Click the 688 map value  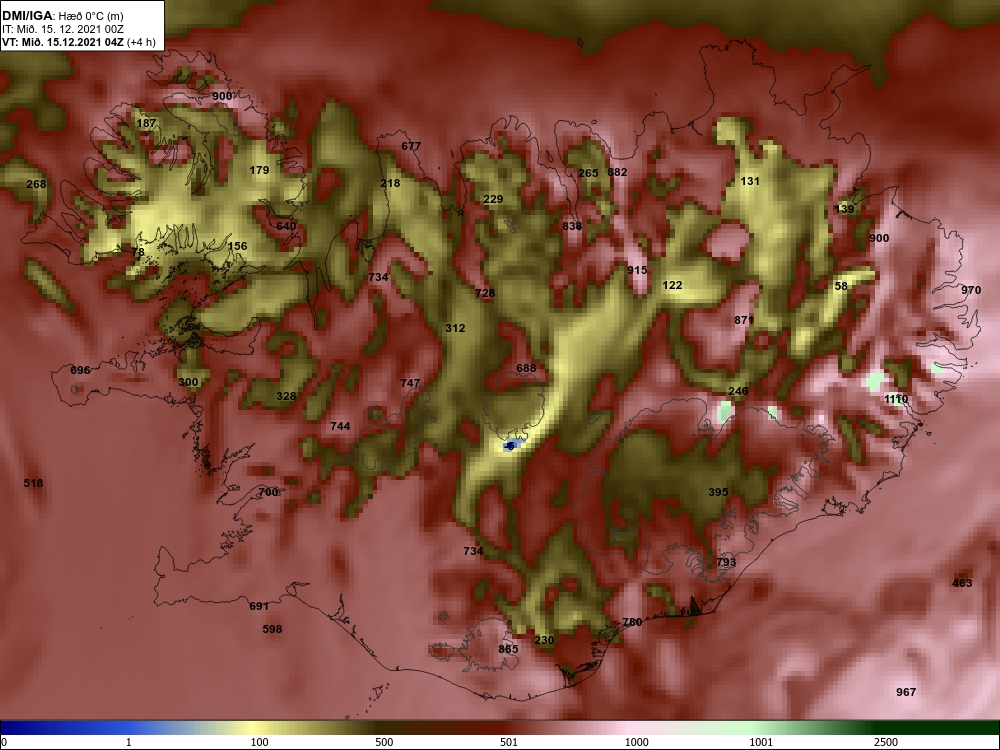click(x=526, y=369)
